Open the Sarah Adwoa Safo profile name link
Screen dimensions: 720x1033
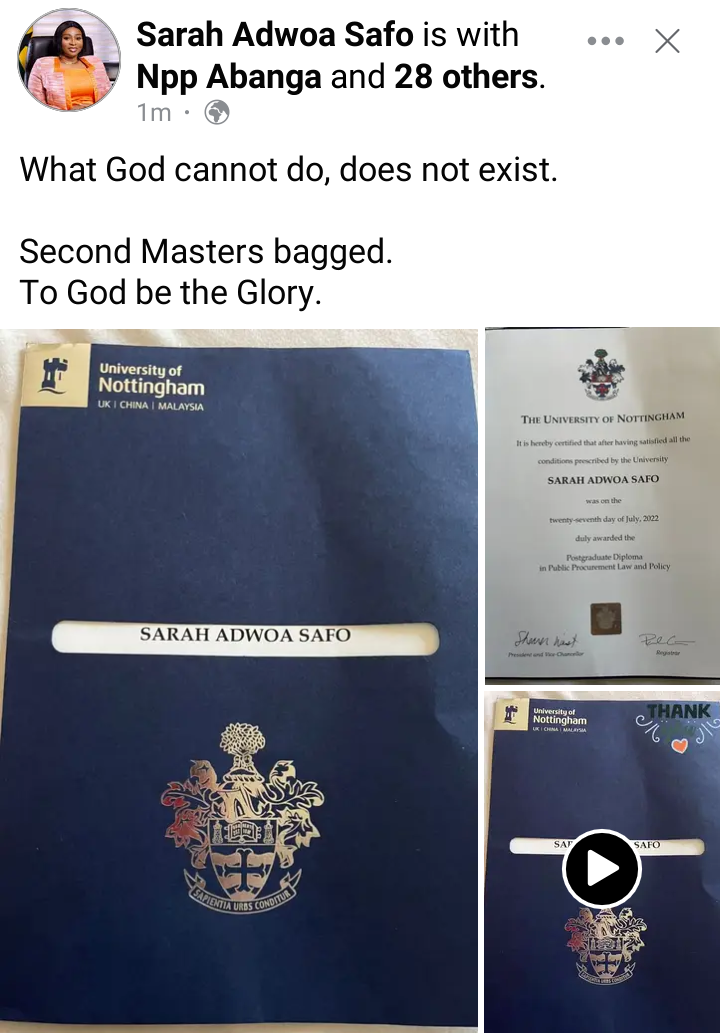coord(275,34)
